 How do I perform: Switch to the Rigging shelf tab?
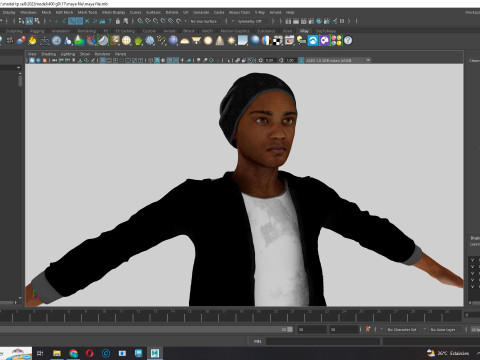(x=37, y=31)
